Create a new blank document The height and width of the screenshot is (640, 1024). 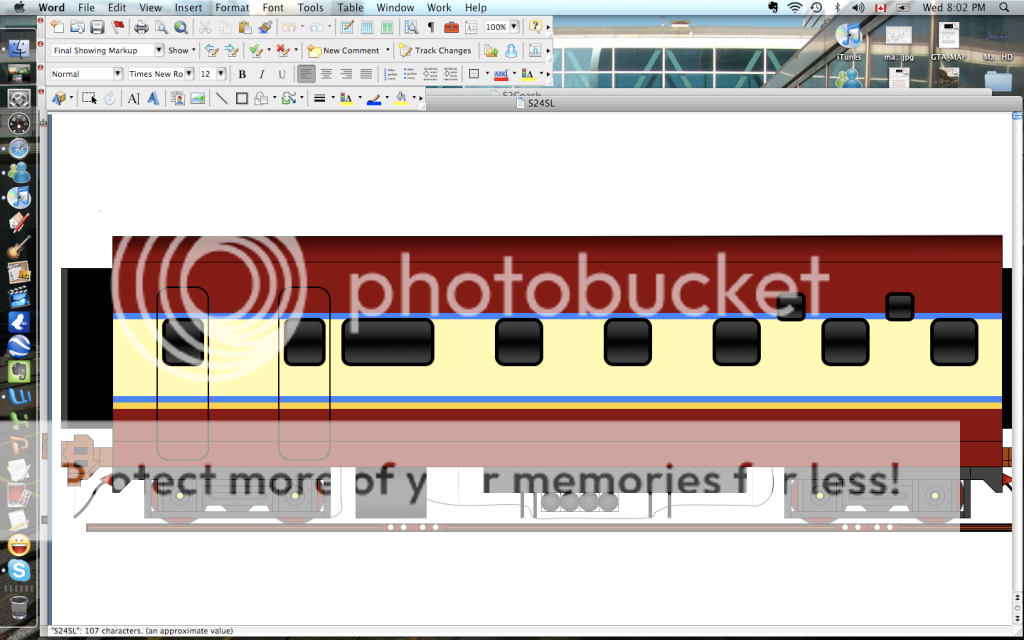point(57,27)
